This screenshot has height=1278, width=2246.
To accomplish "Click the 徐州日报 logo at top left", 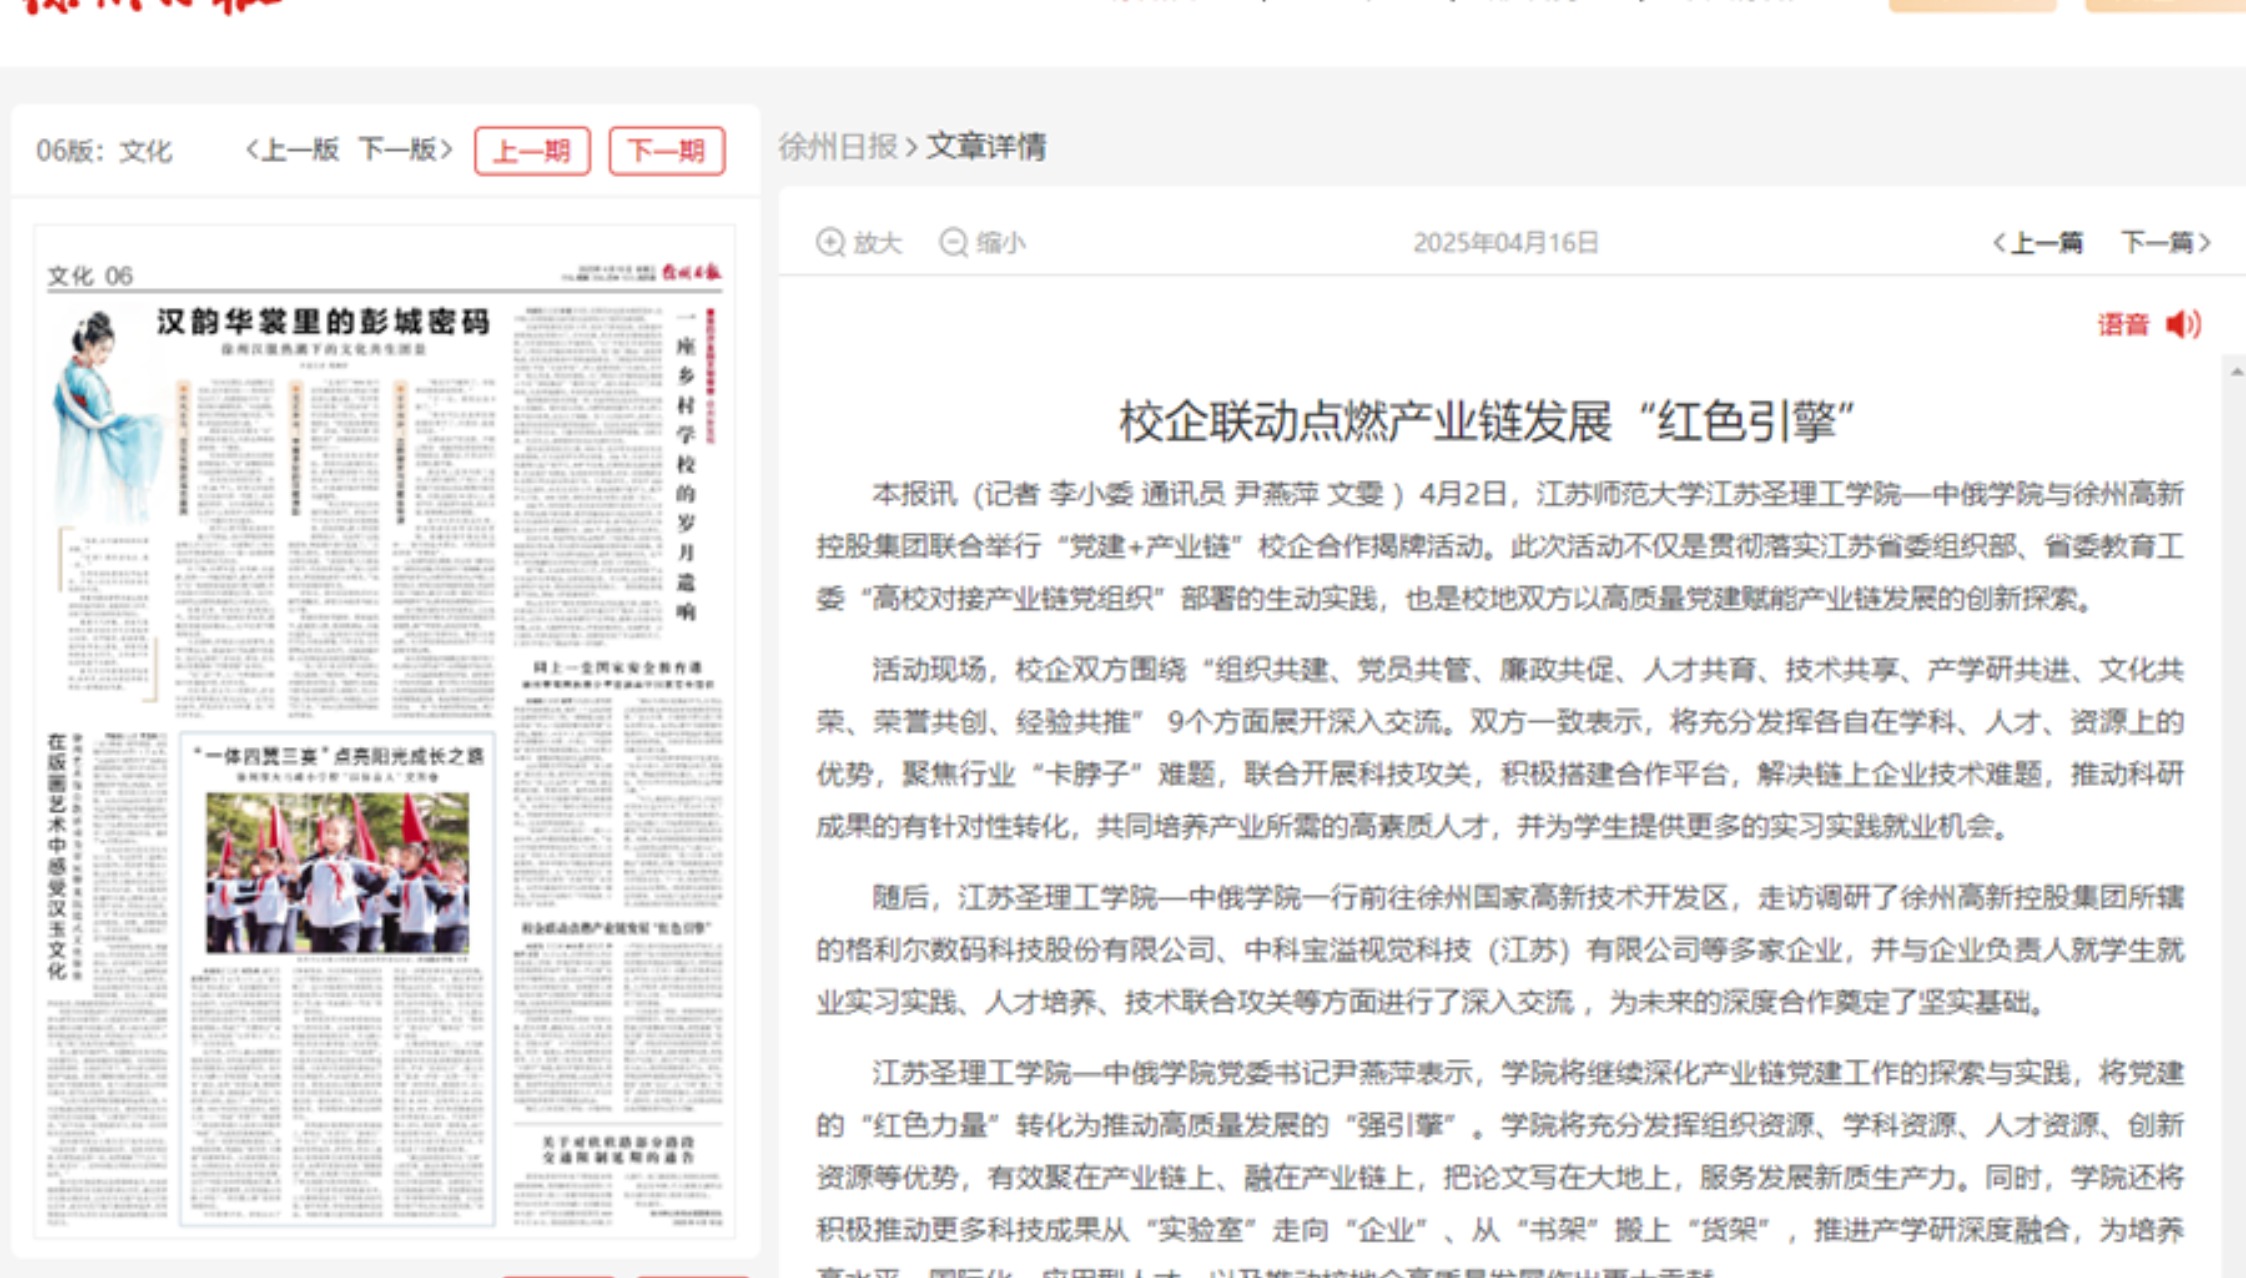I will pyautogui.click(x=150, y=5).
